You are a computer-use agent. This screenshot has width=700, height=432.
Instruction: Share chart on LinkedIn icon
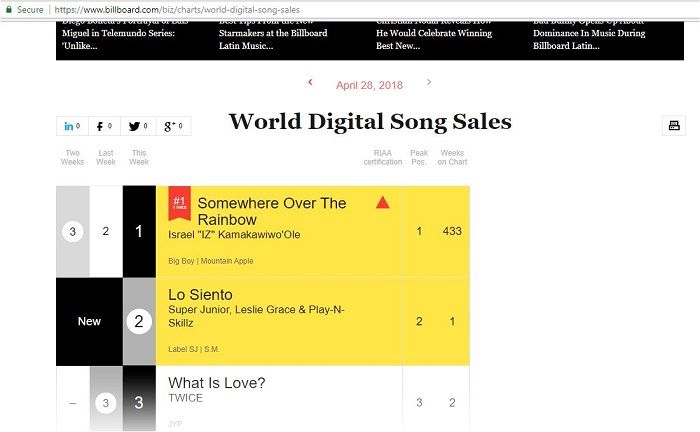tap(72, 126)
